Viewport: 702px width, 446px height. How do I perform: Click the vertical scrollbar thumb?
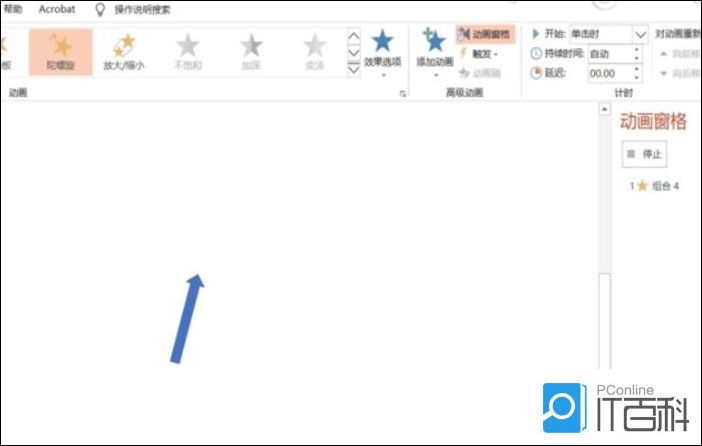coord(604,321)
